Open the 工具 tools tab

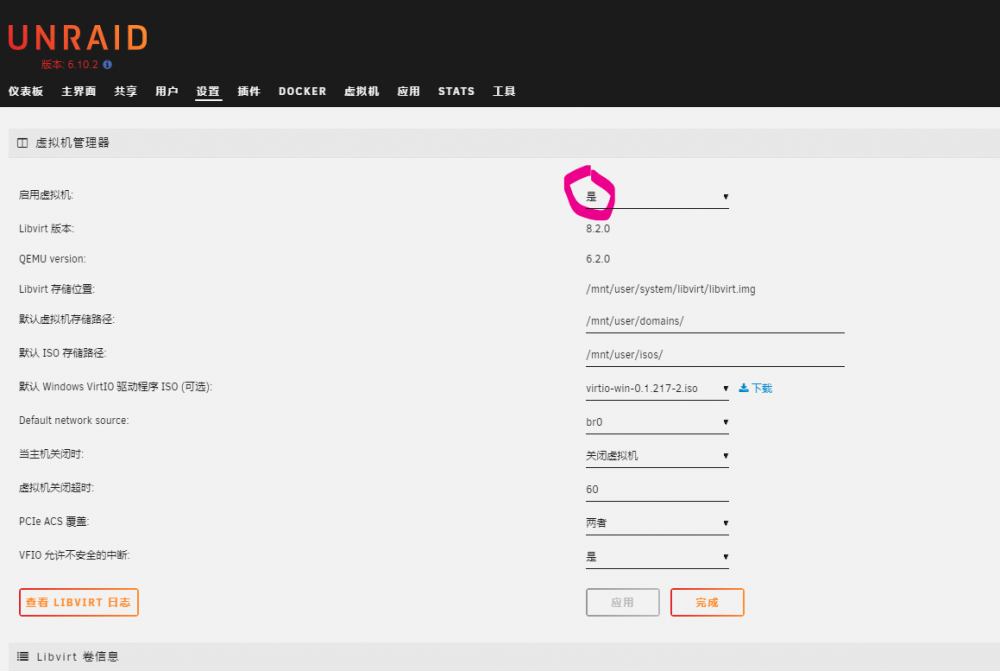pos(504,91)
